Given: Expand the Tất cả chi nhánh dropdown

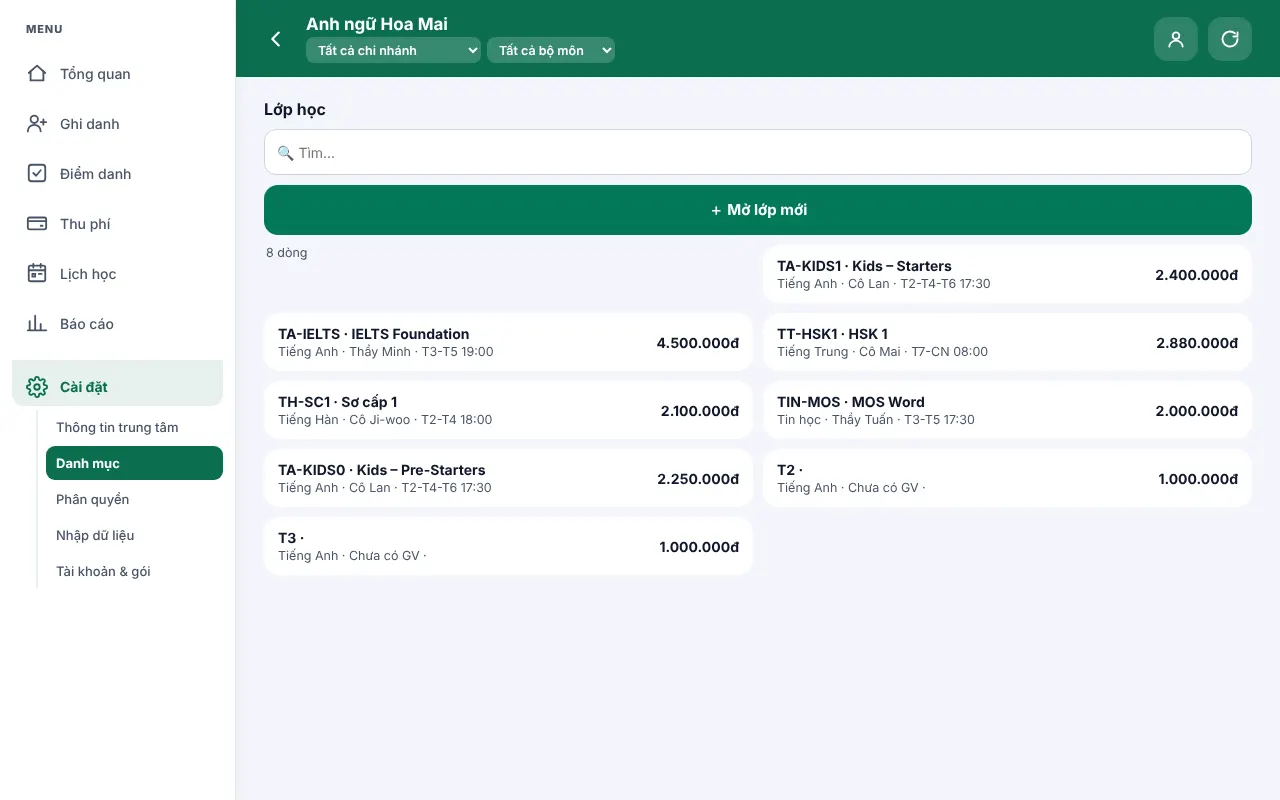Looking at the screenshot, I should click(393, 50).
